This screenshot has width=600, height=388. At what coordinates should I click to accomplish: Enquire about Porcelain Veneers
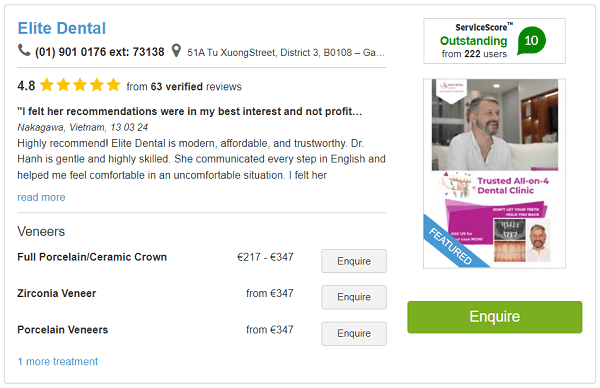(354, 333)
